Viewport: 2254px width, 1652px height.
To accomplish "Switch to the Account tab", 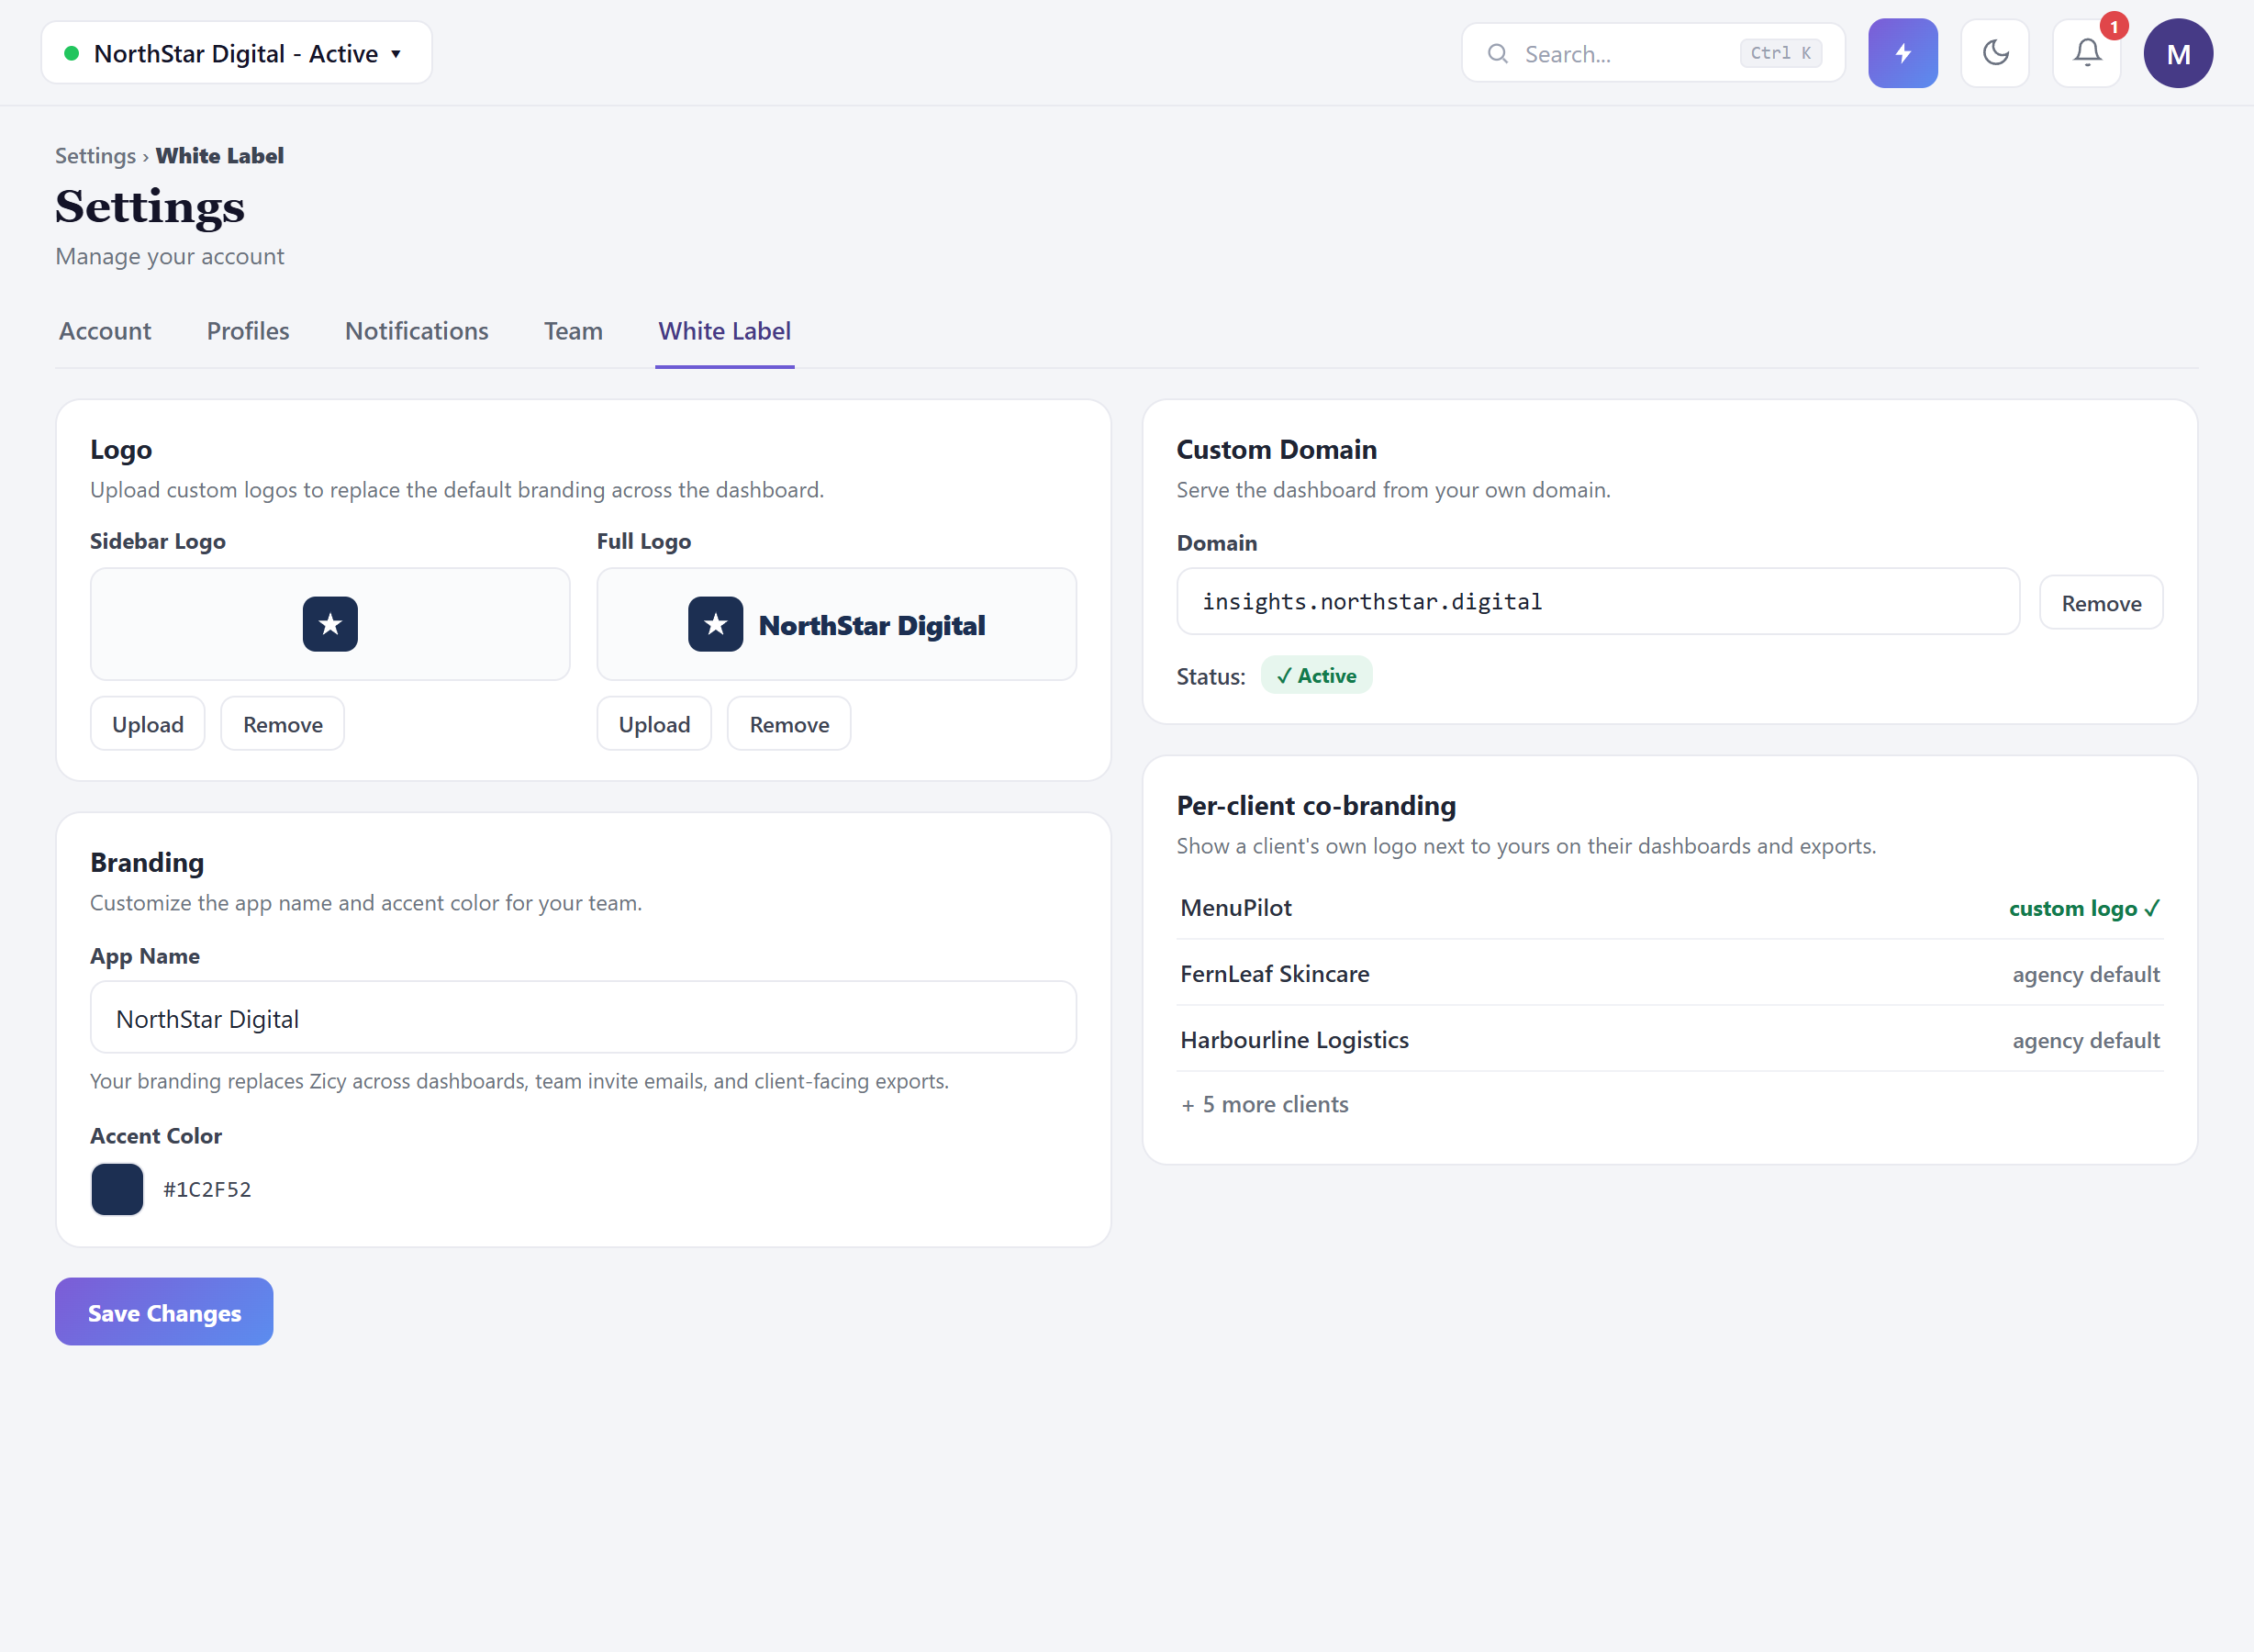I will 105,331.
